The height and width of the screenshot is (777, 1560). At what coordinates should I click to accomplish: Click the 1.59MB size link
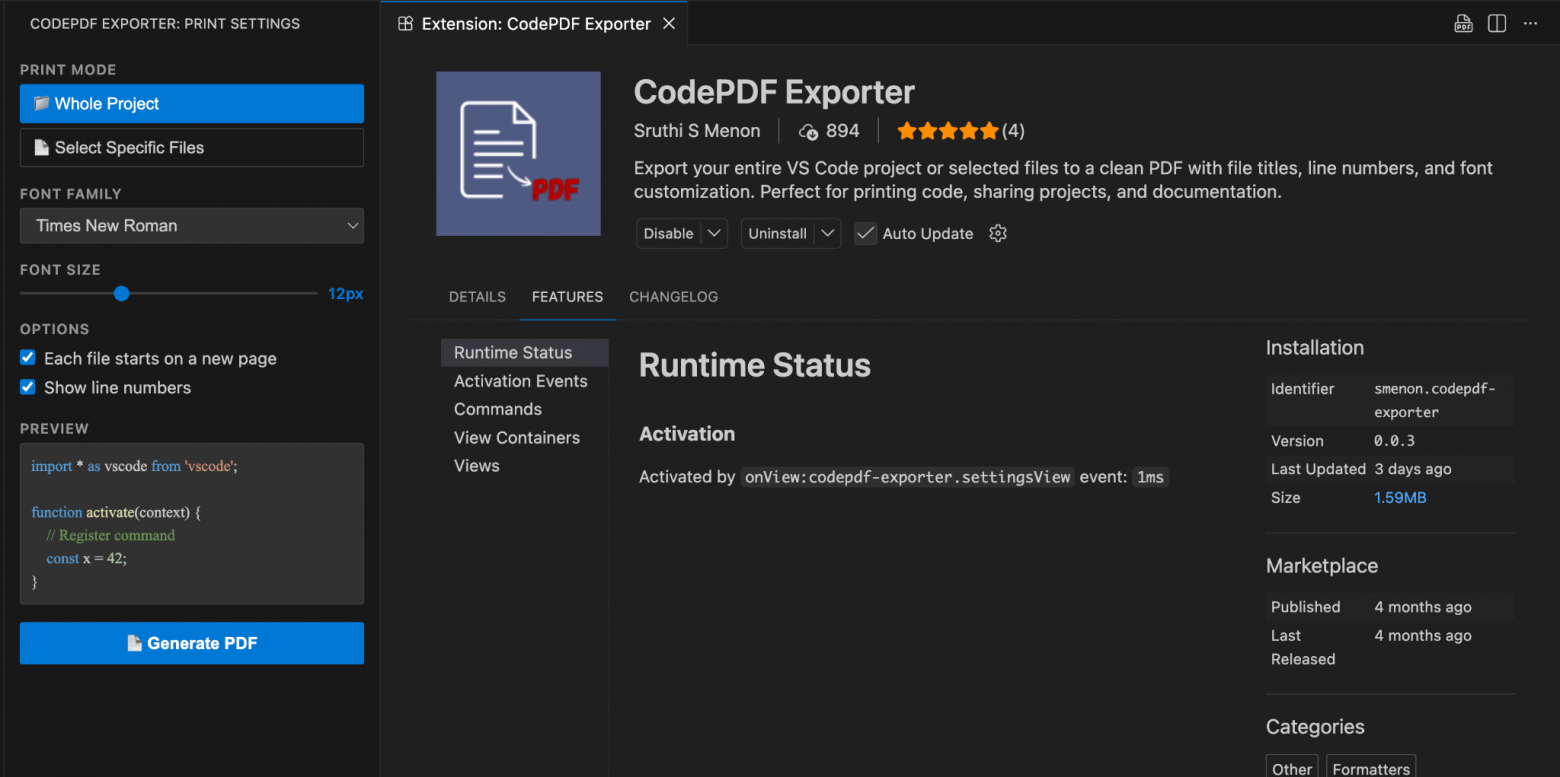pos(1400,497)
